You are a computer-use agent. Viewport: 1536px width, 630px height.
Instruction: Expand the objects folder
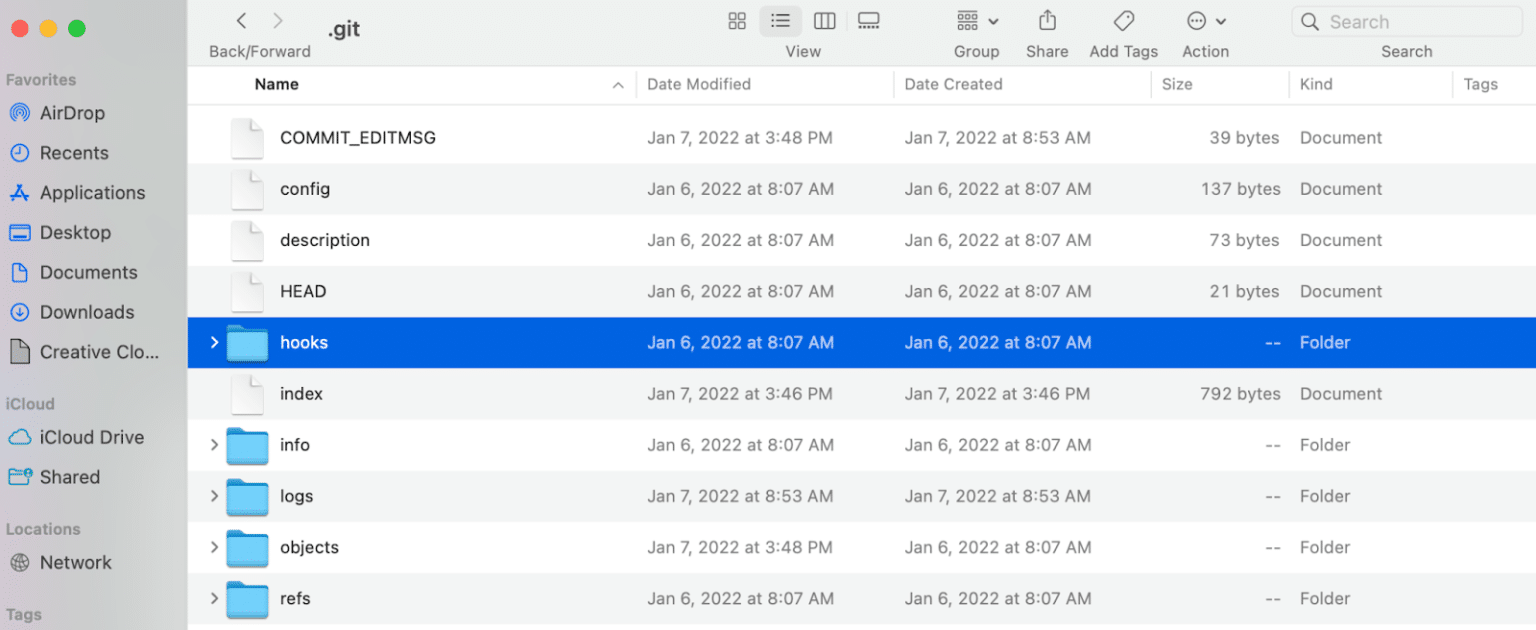point(213,547)
